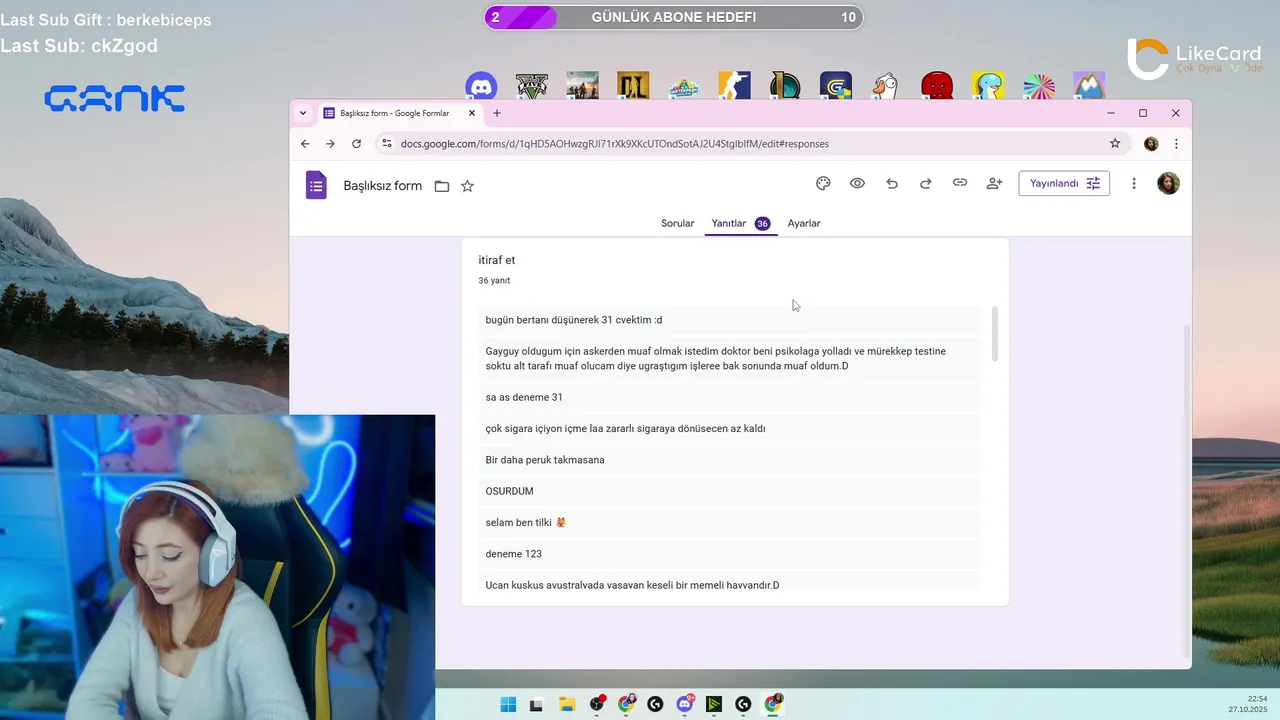Open Task View on the taskbar
Image resolution: width=1280 pixels, height=720 pixels.
(537, 704)
